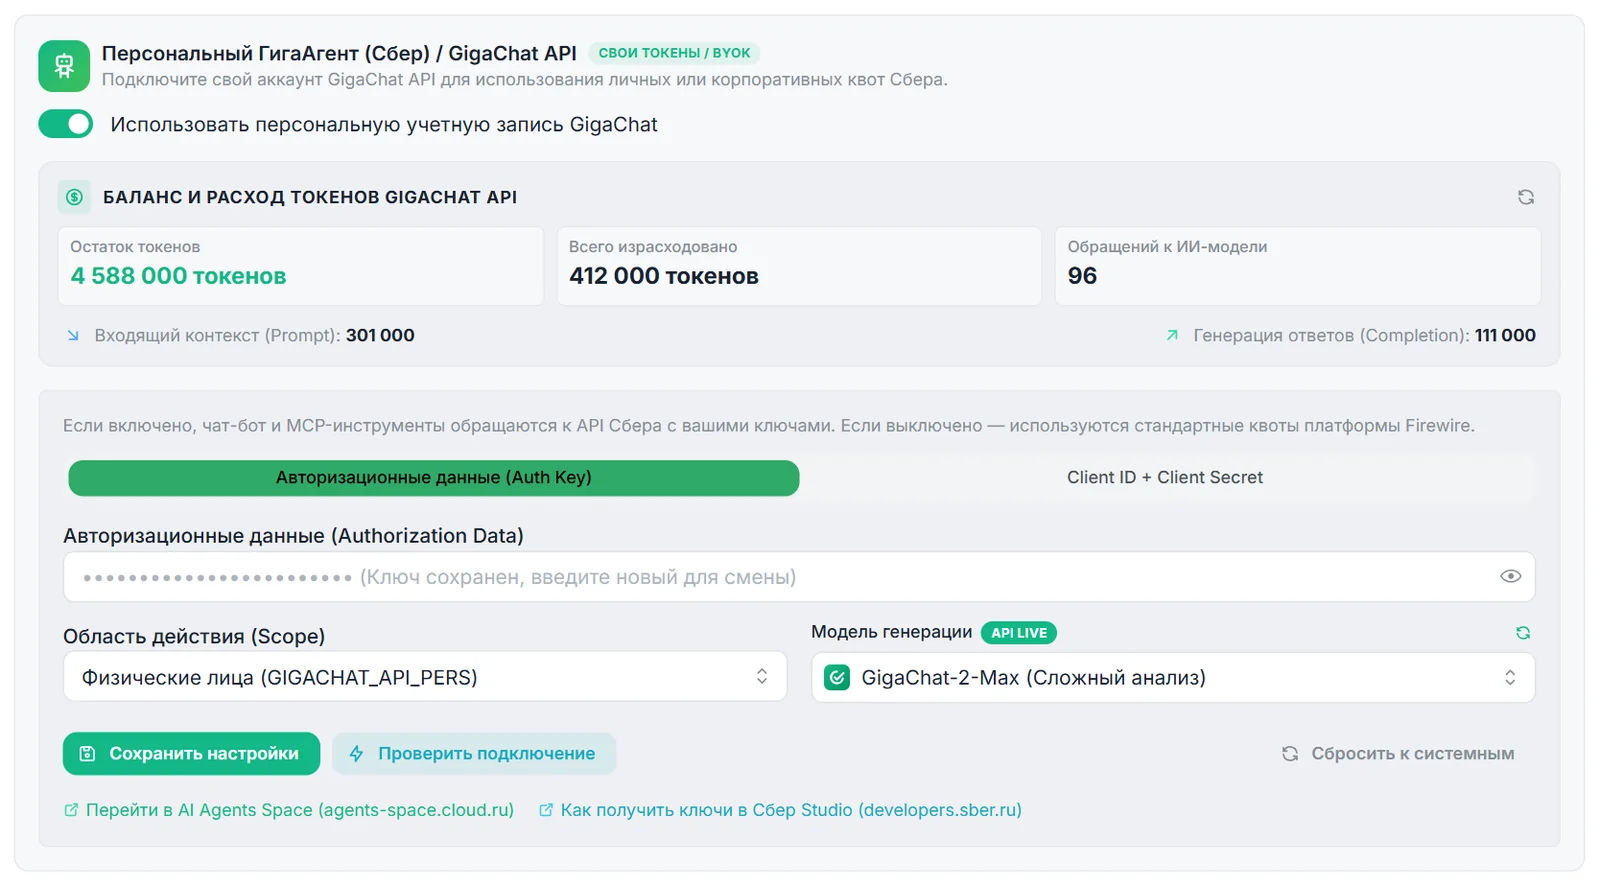Click the 96 model requests value
The width and height of the screenshot is (1600, 885).
tap(1082, 276)
